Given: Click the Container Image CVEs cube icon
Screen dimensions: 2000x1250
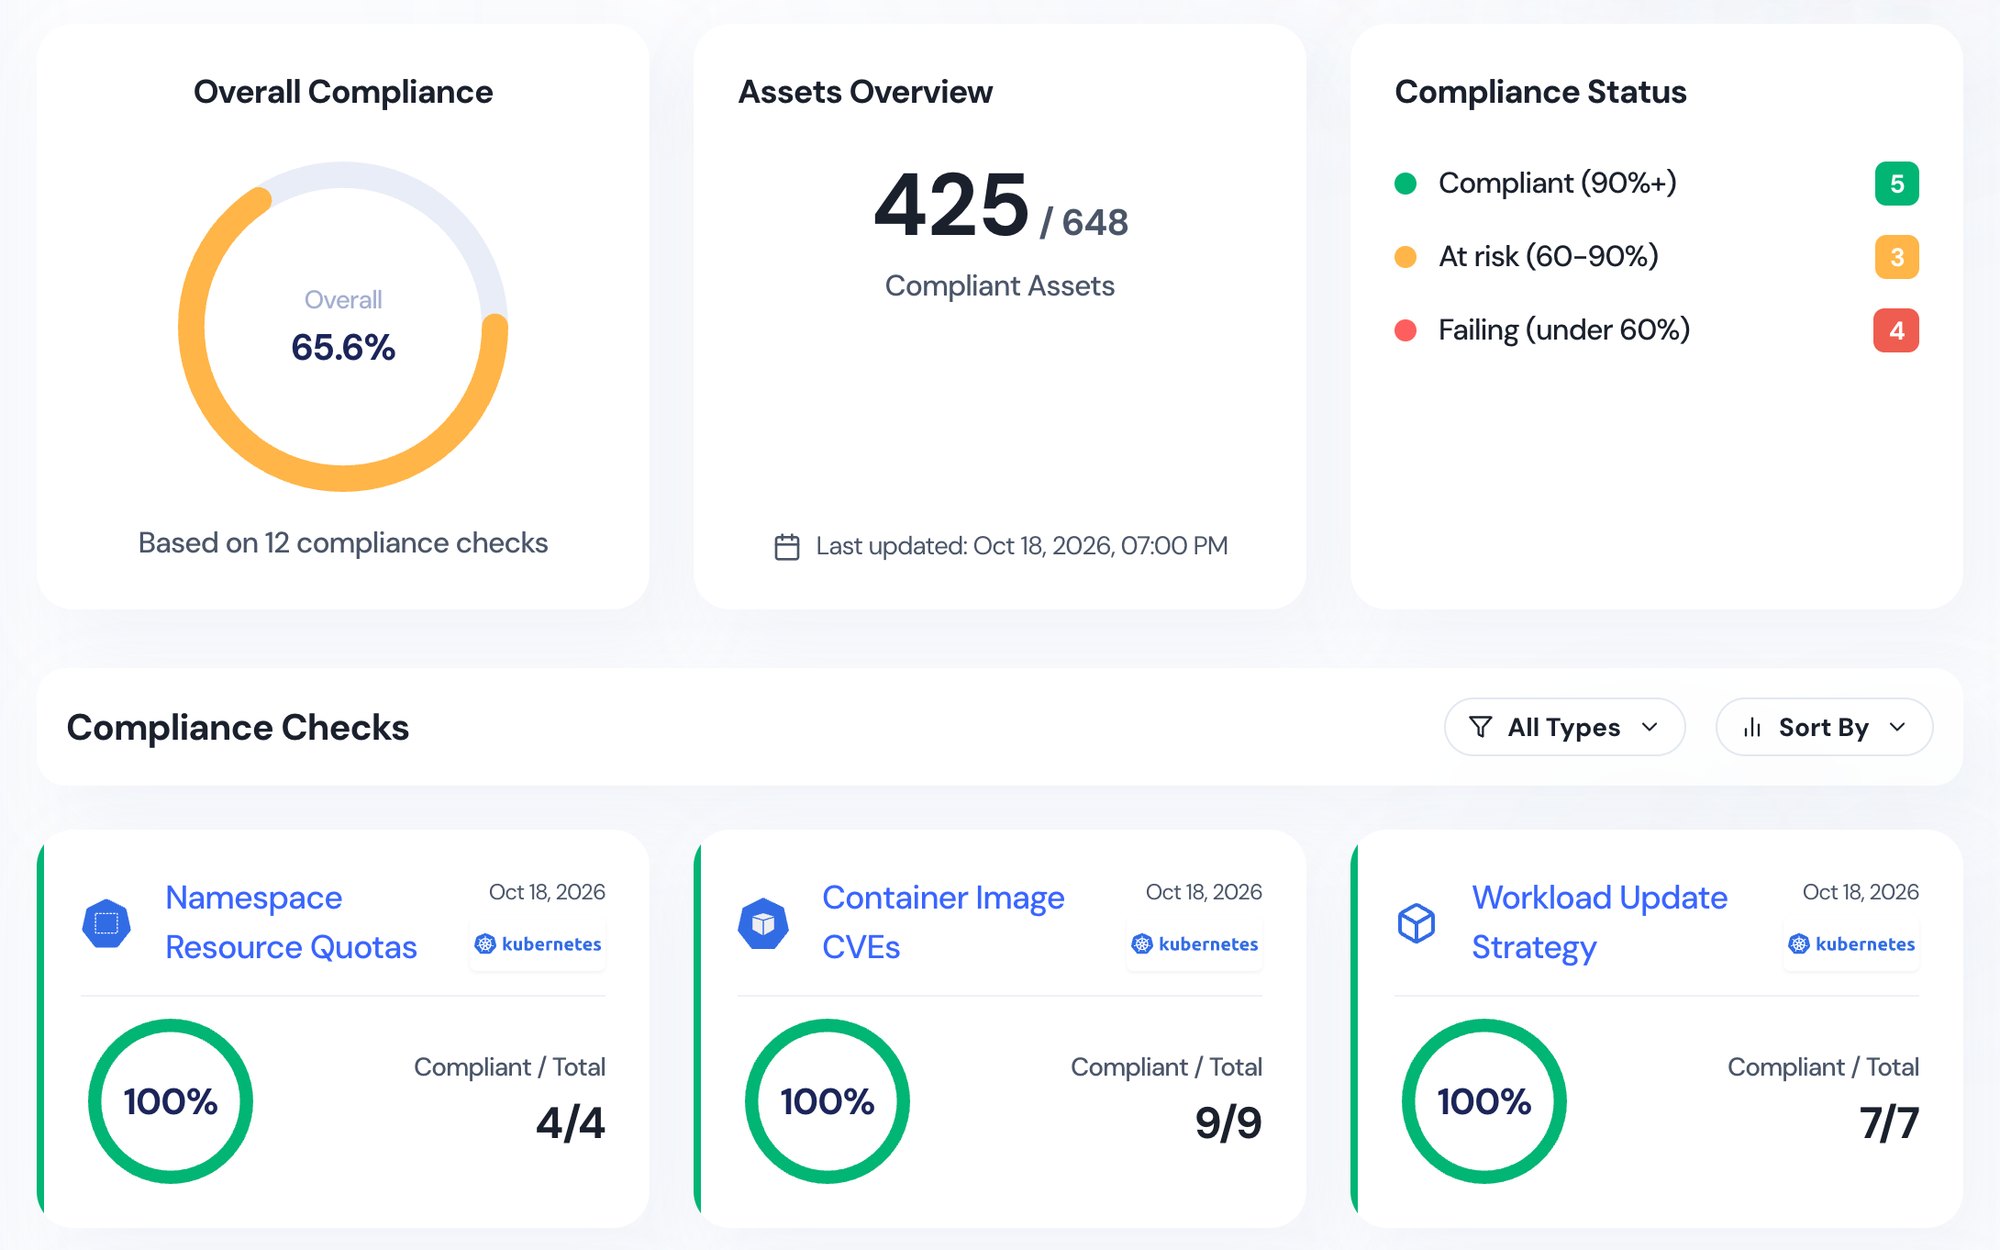Looking at the screenshot, I should pyautogui.click(x=763, y=923).
